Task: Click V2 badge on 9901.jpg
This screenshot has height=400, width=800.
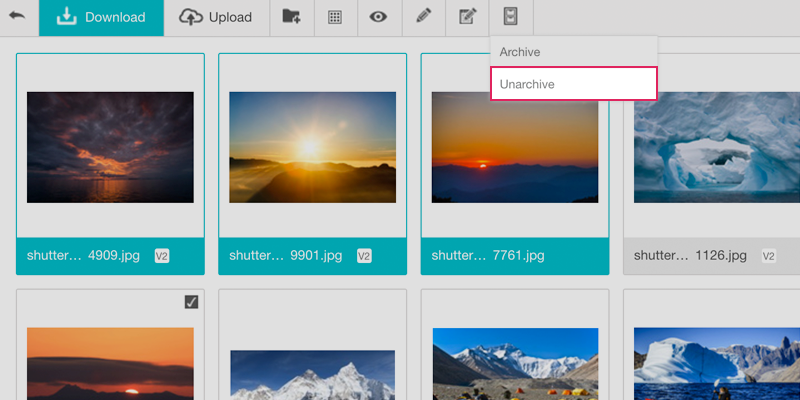Action: pos(364,256)
